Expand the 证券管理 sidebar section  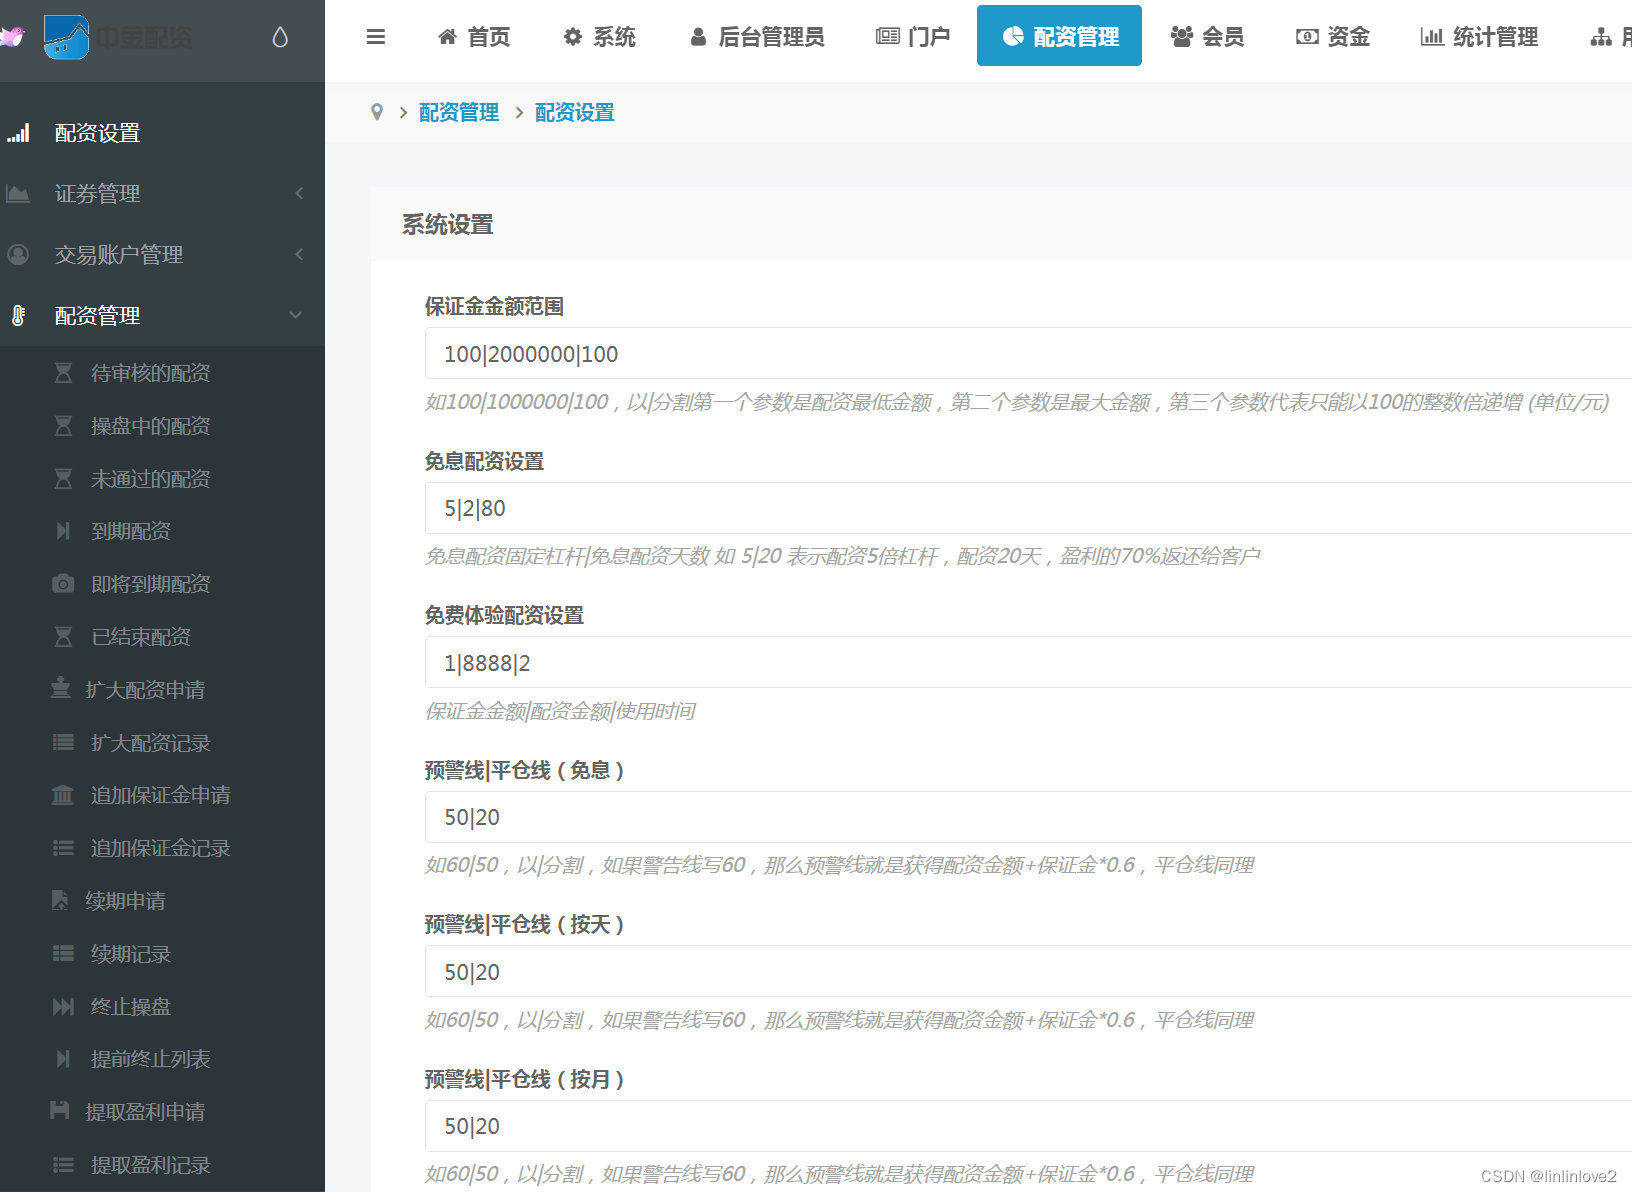tap(162, 194)
